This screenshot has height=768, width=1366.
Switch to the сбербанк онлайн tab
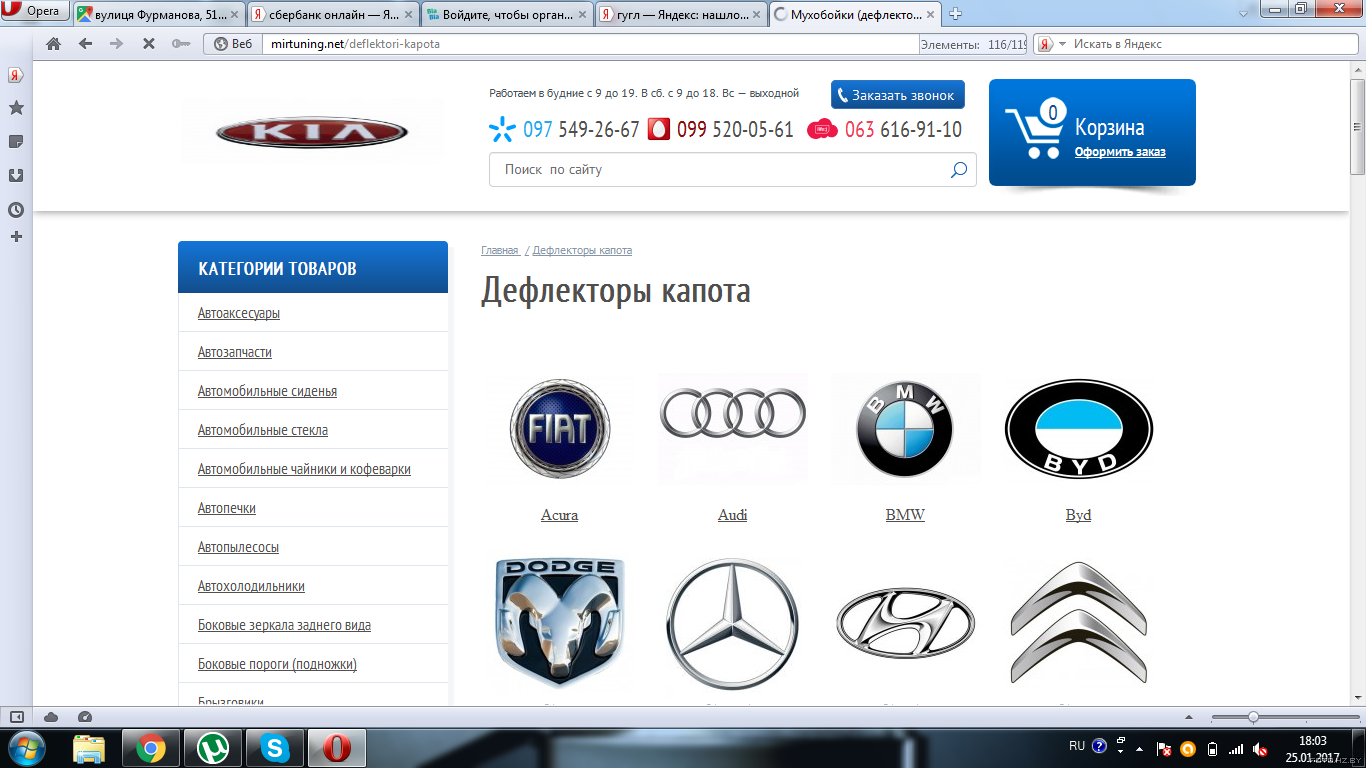coord(333,14)
